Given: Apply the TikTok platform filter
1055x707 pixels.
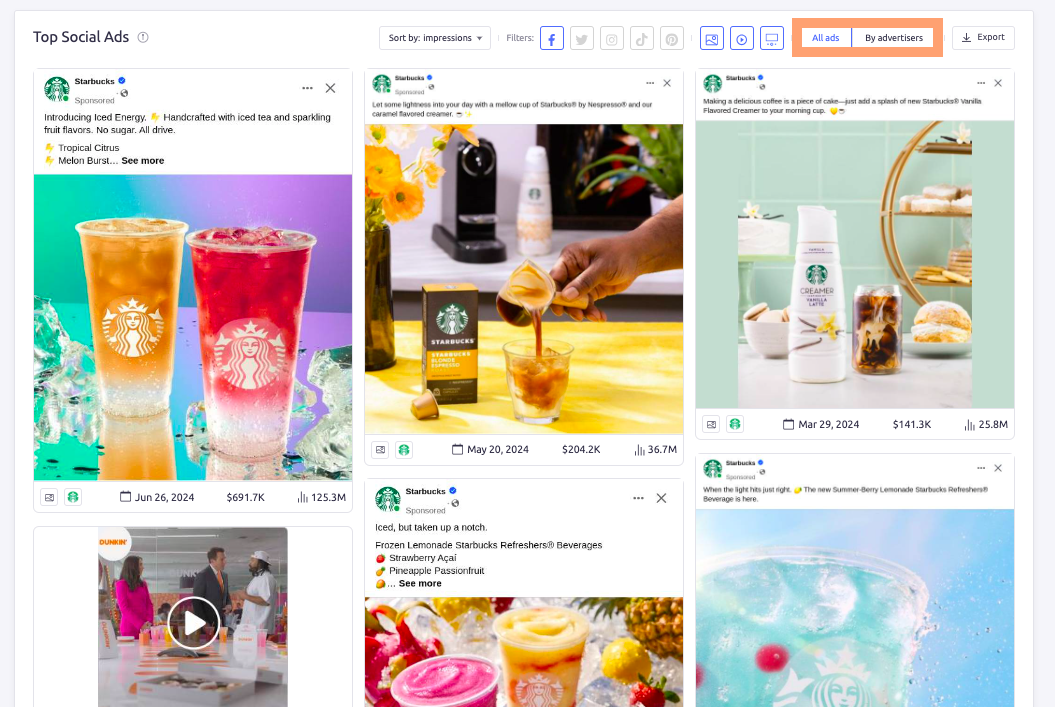Looking at the screenshot, I should pos(641,37).
